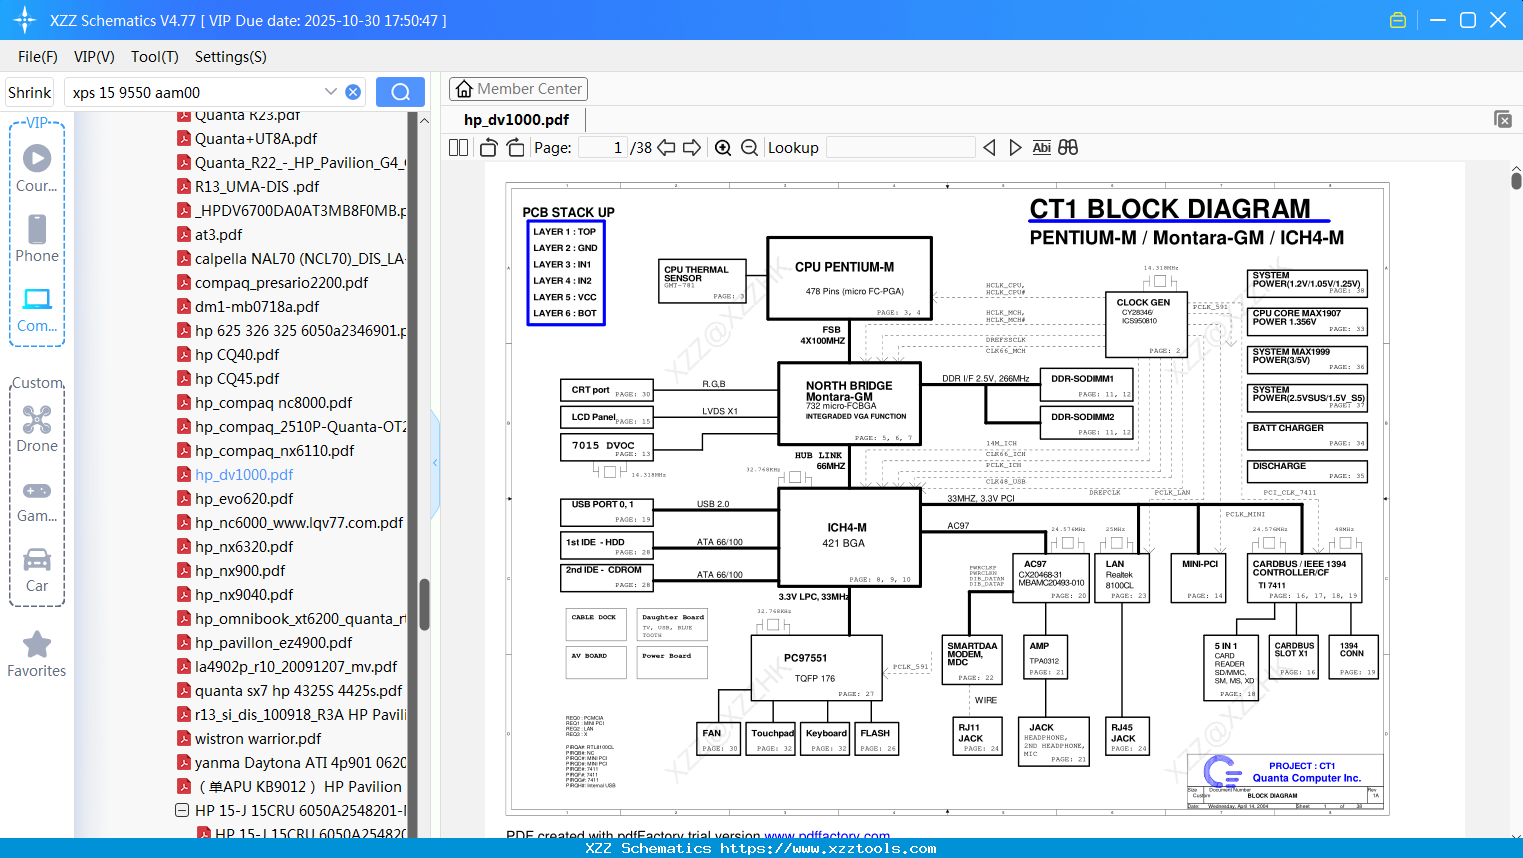Open the Drone category
Viewport: 1523px width, 858px height.
pos(37,430)
